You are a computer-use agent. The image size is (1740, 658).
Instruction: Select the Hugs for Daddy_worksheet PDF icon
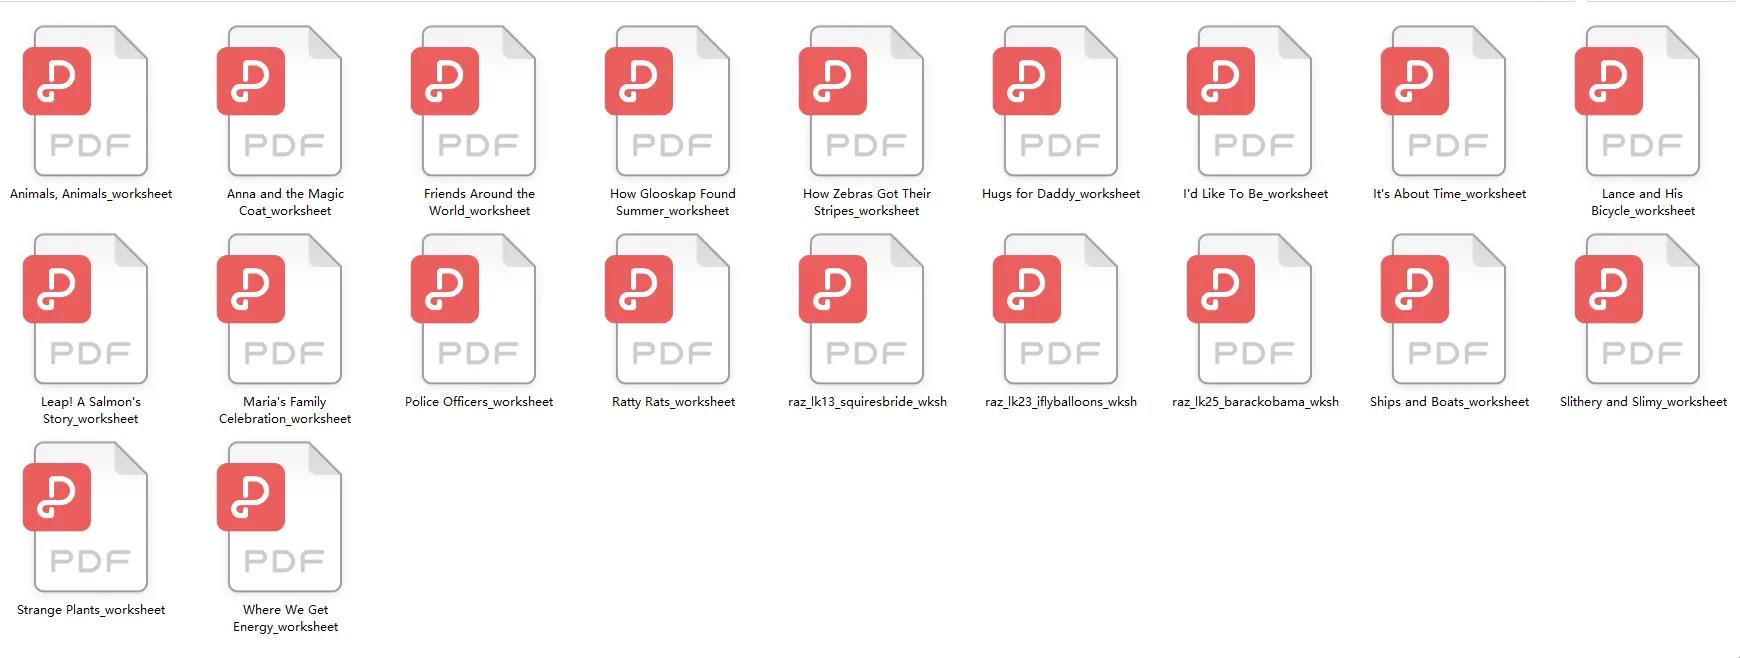[1055, 101]
